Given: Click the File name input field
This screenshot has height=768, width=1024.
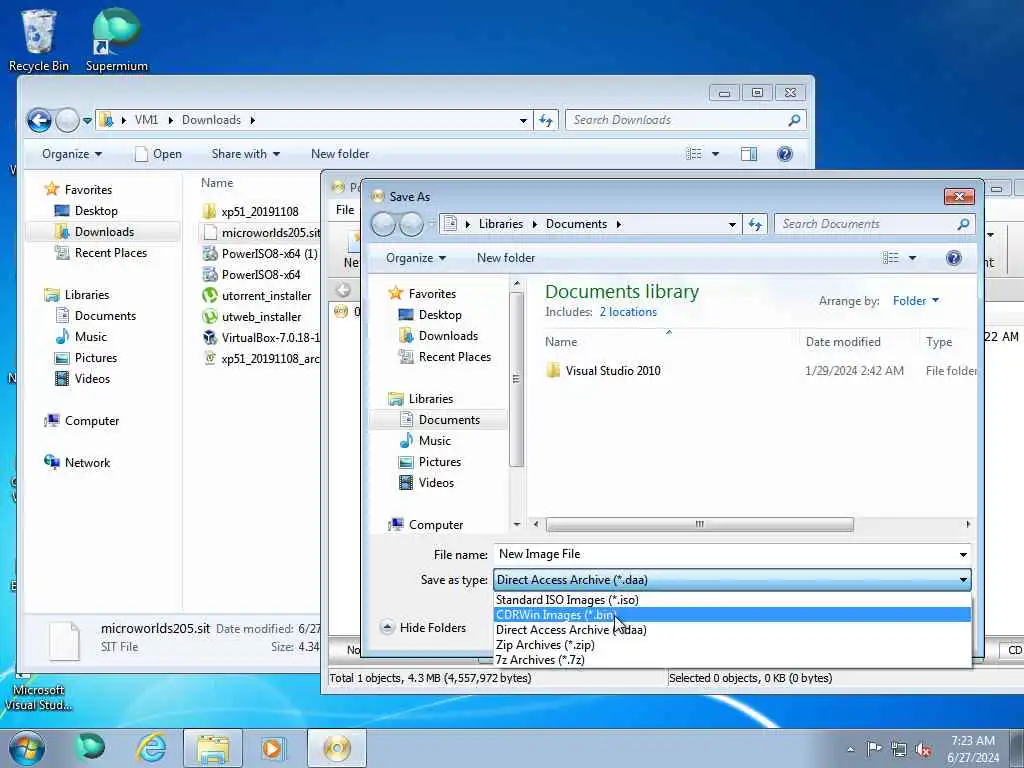Looking at the screenshot, I should point(724,554).
